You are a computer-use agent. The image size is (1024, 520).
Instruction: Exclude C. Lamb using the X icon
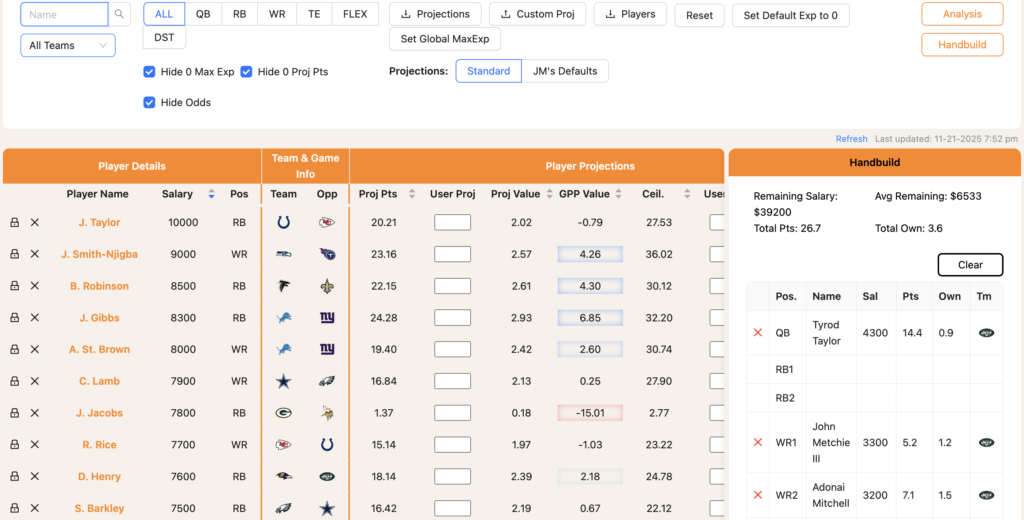(x=34, y=381)
